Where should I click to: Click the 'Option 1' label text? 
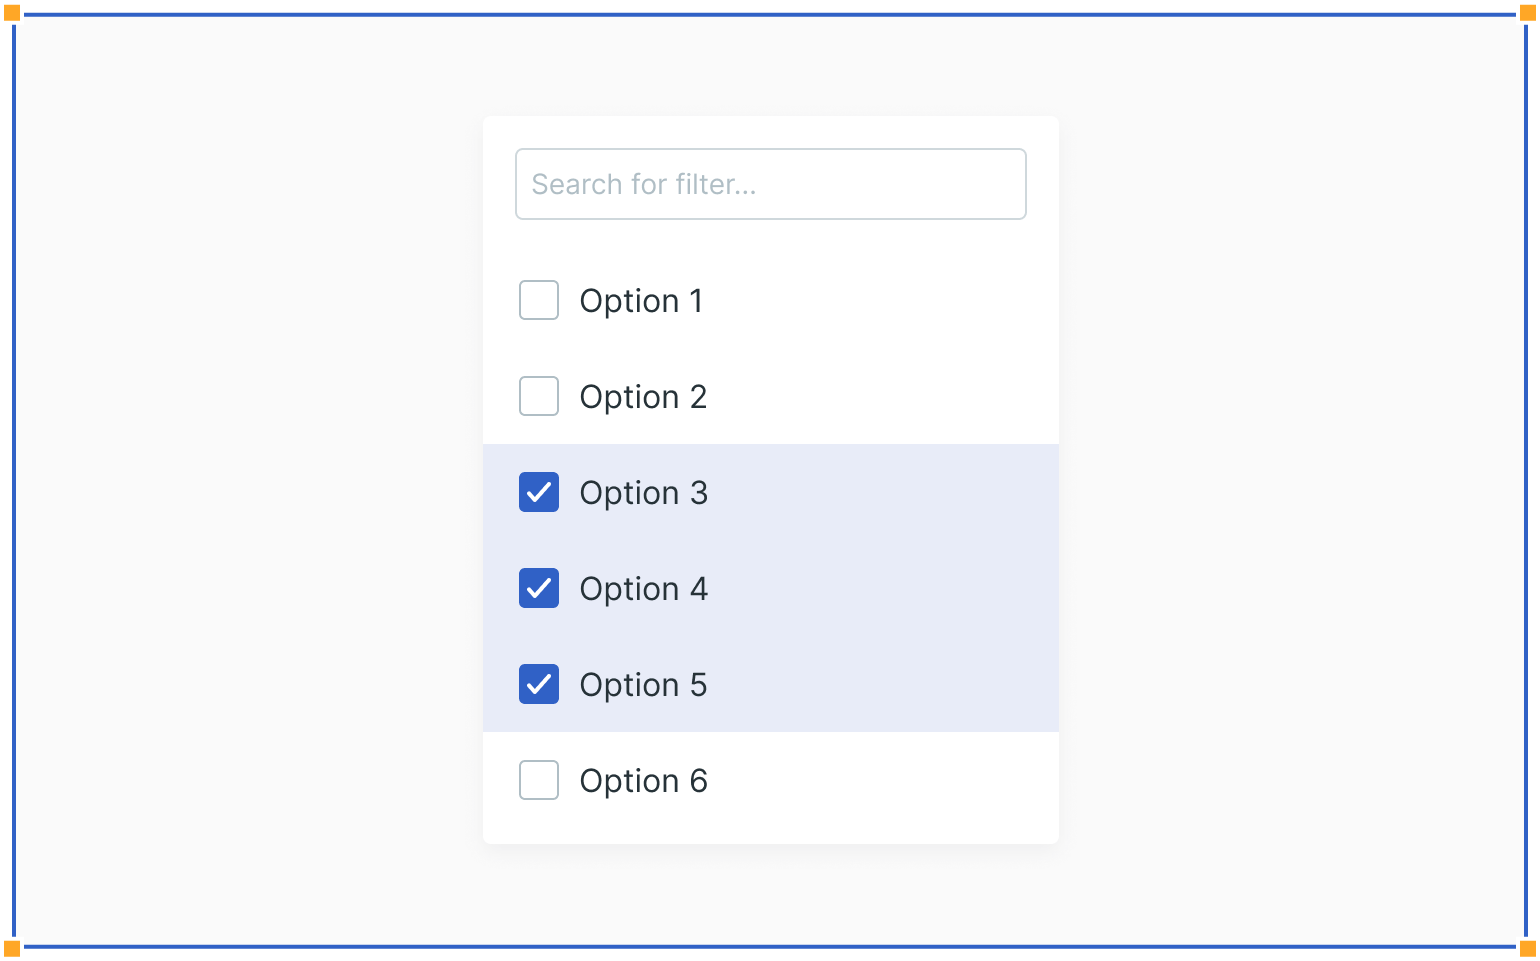(641, 300)
